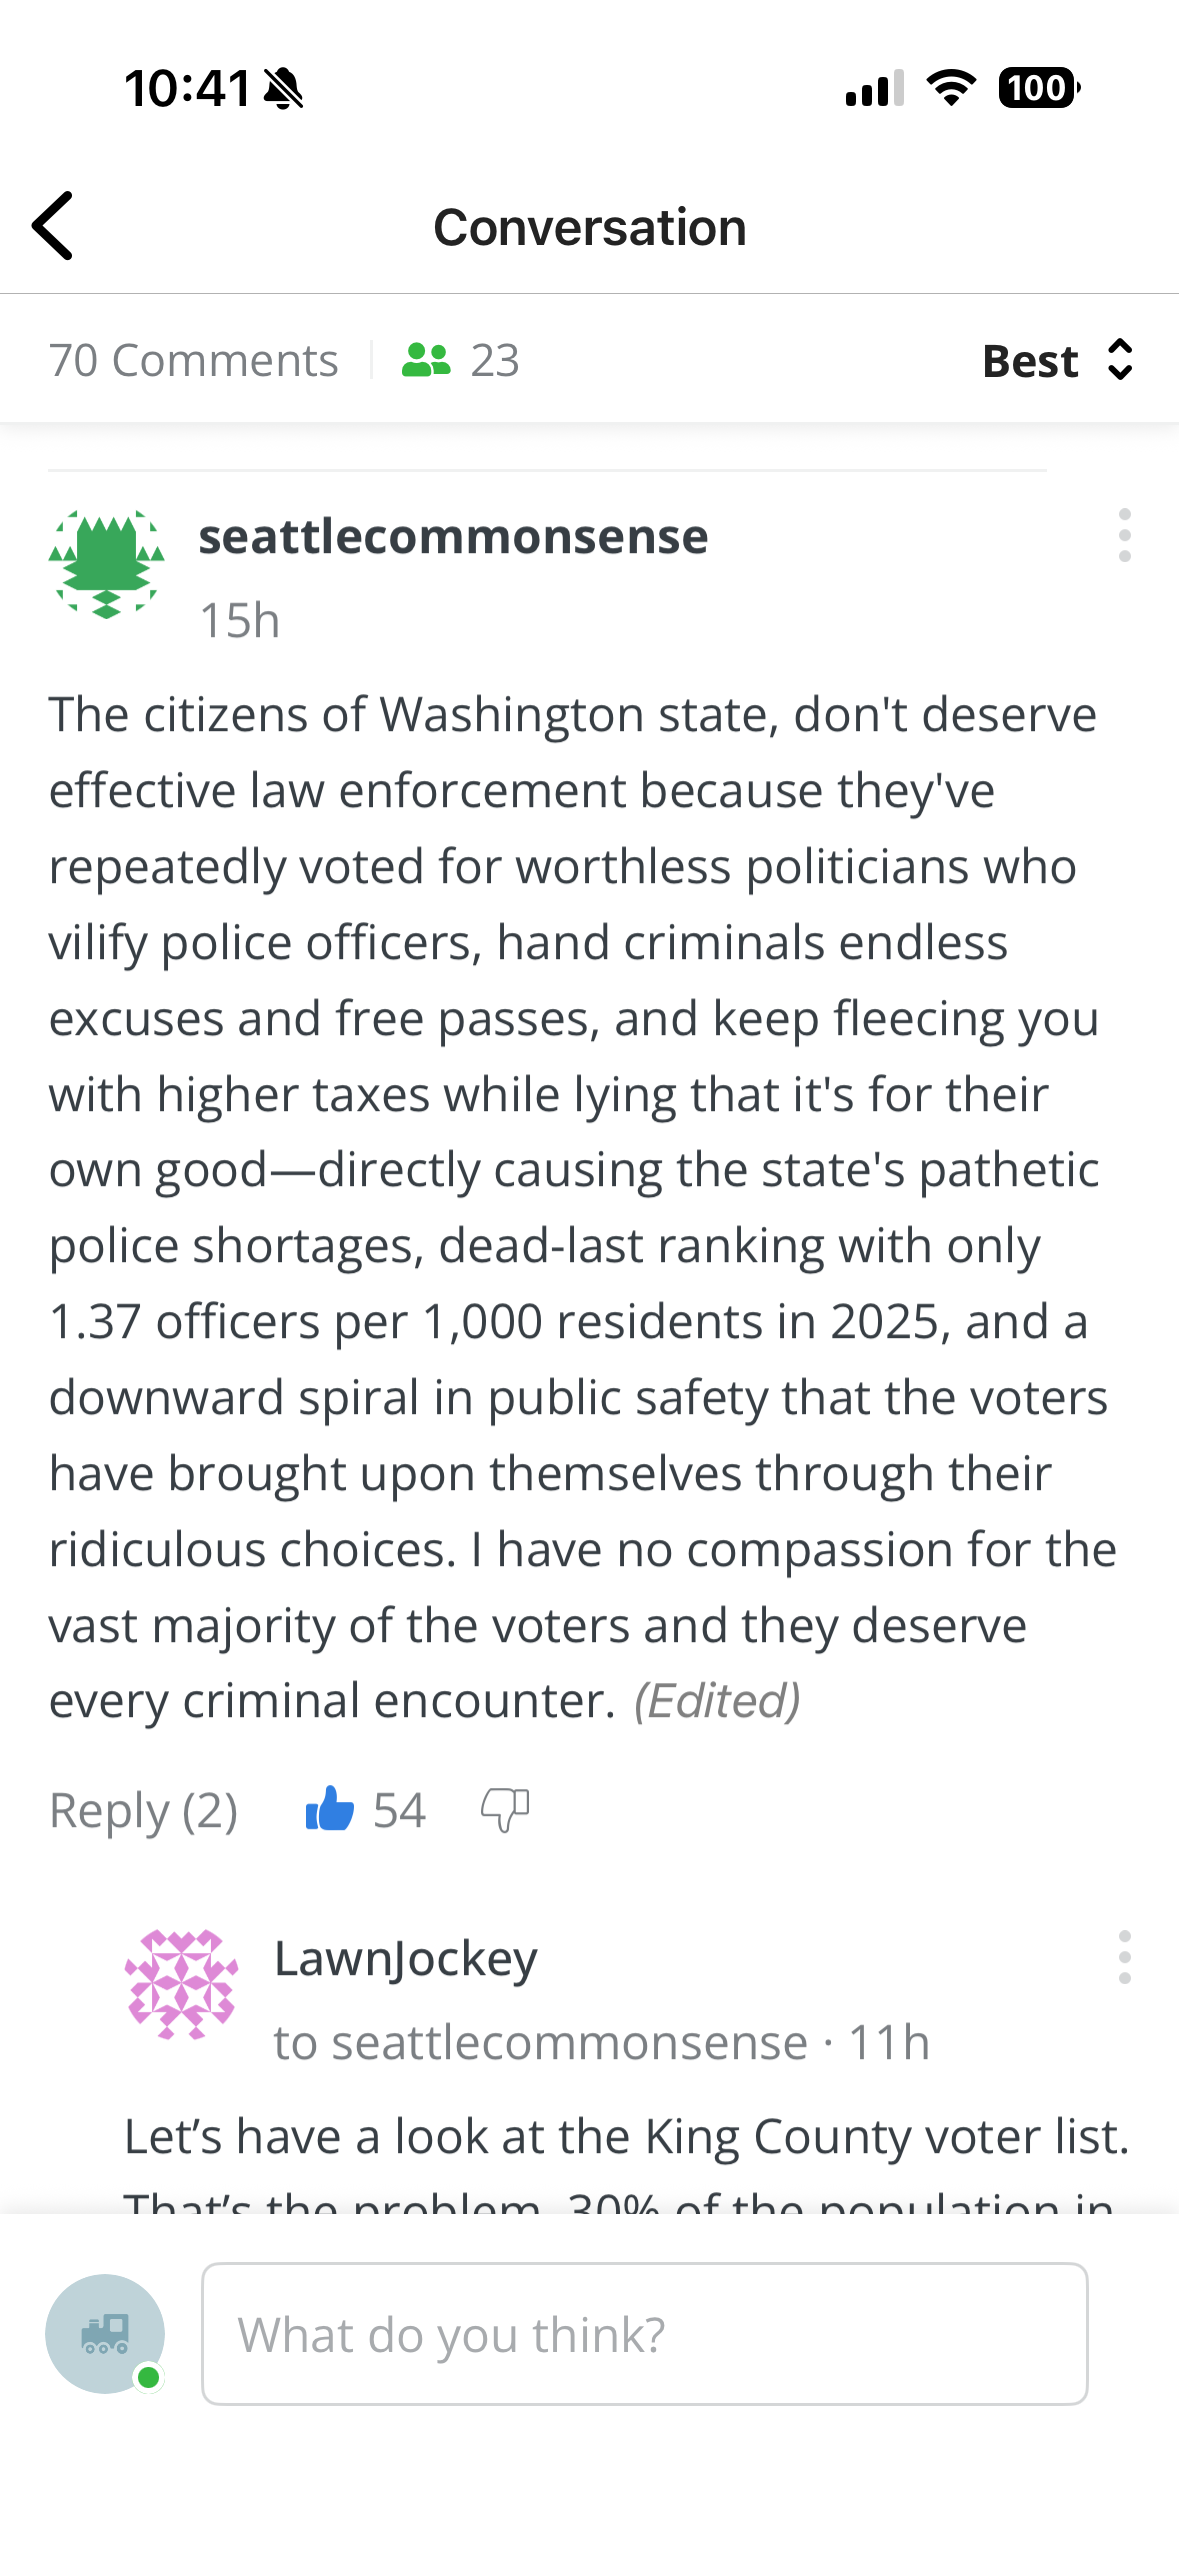The height and width of the screenshot is (2556, 1179).
Task: Dislike the seattlecommonsense comment with thumbs down
Action: [x=505, y=1809]
